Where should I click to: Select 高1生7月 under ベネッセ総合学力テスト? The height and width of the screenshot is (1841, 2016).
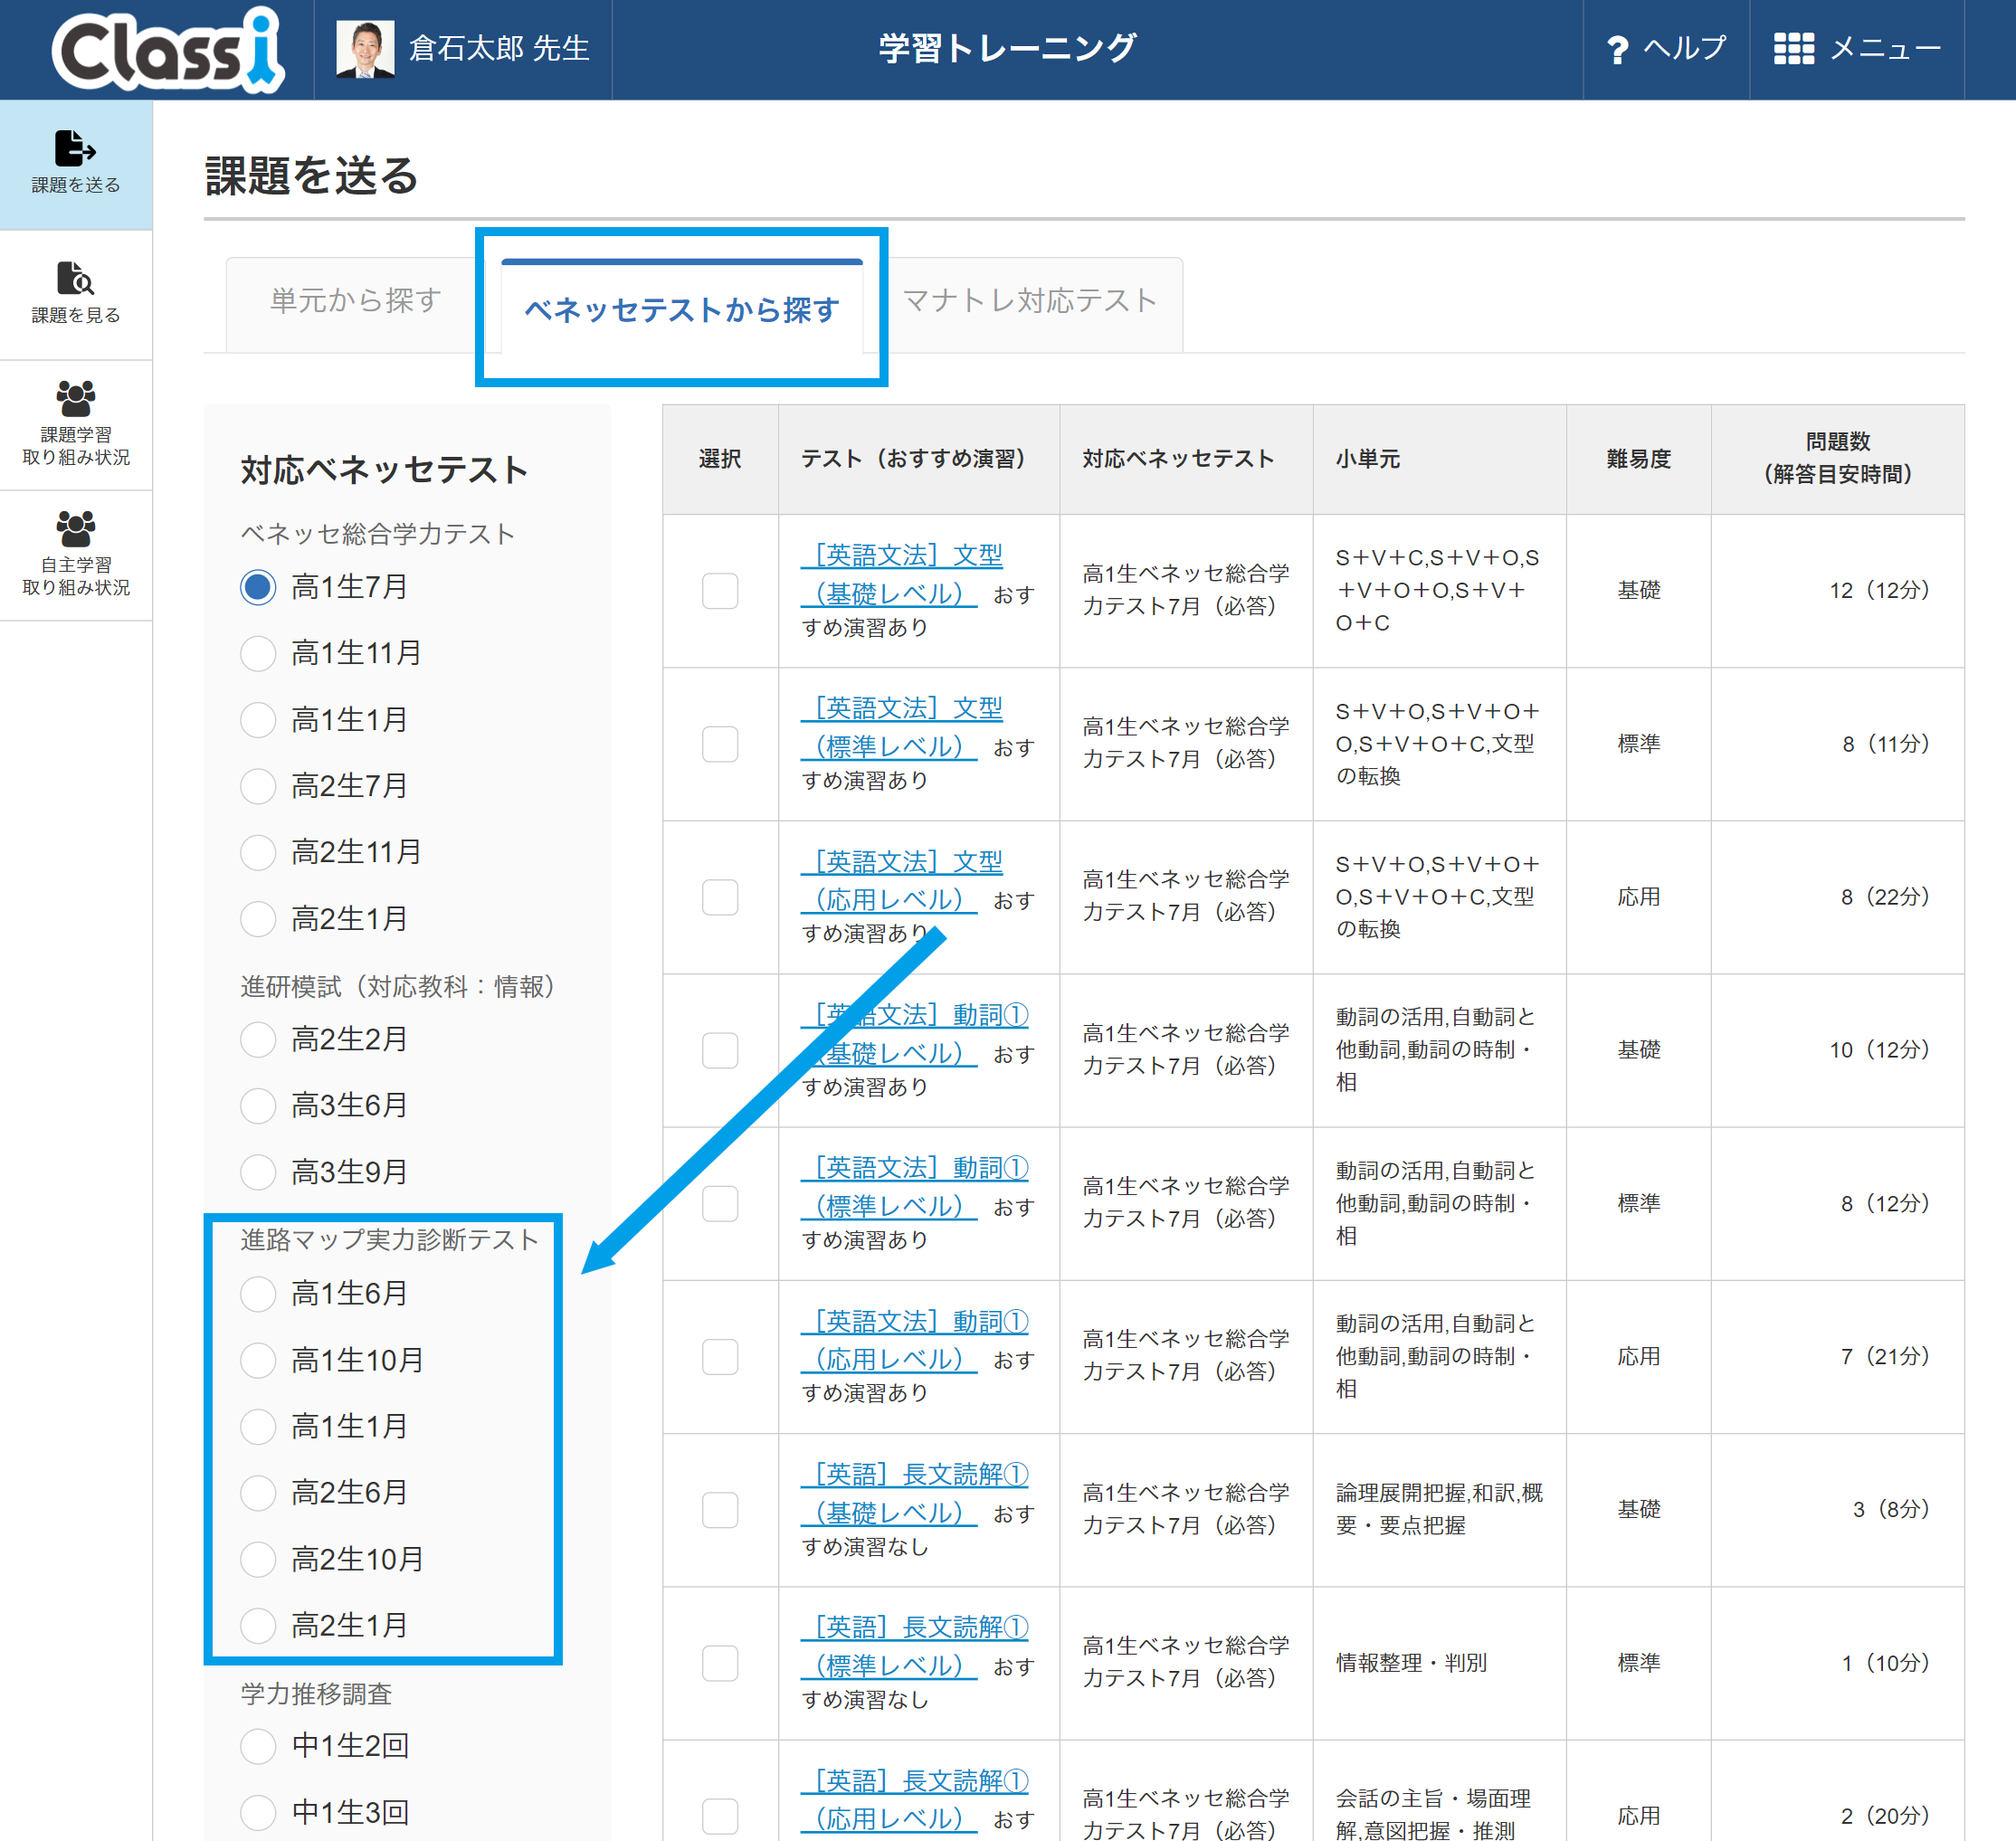click(258, 587)
